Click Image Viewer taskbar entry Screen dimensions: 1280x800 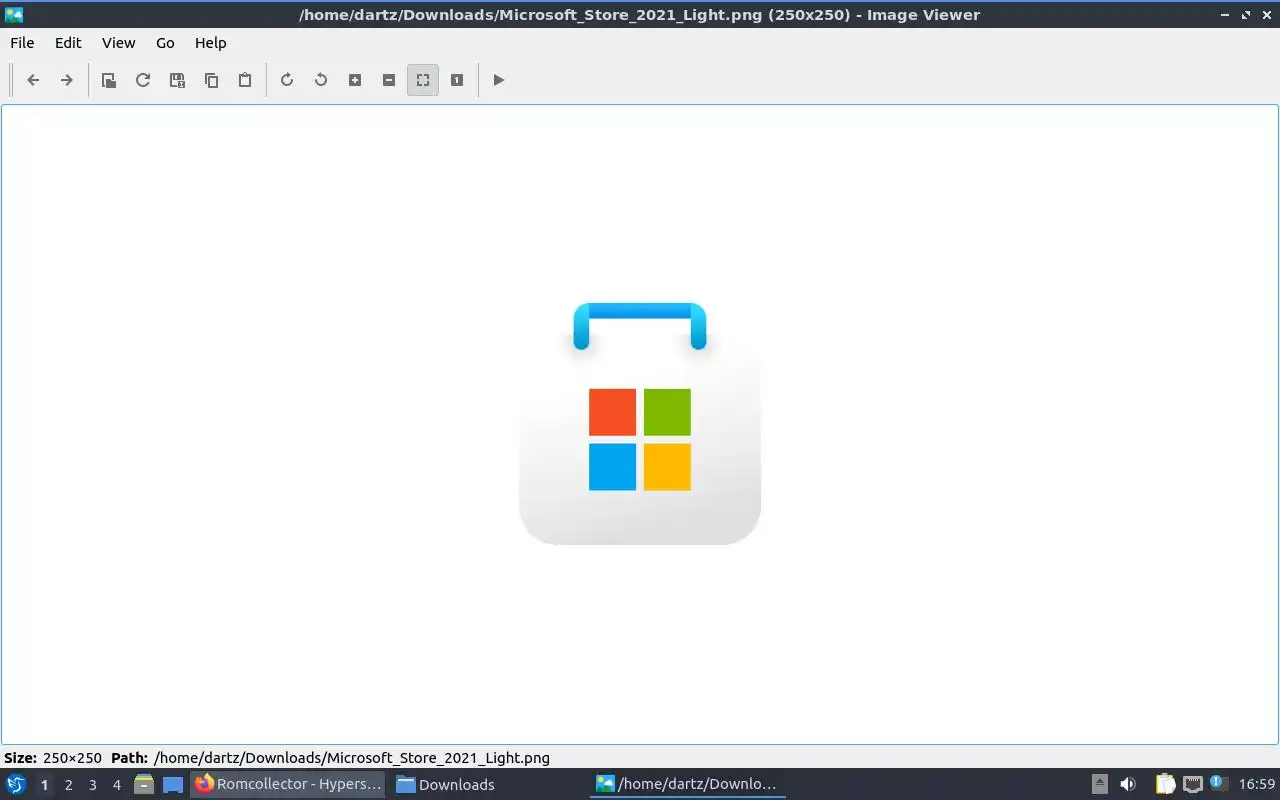[x=688, y=784]
